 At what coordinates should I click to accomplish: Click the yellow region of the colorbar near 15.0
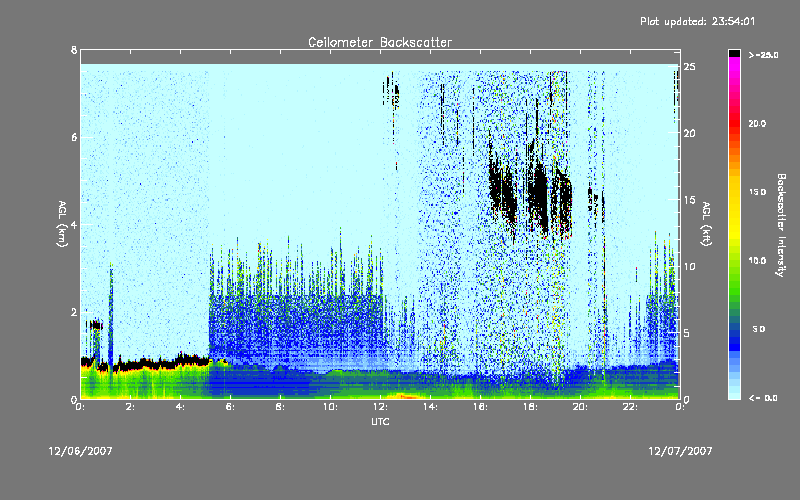click(x=734, y=193)
